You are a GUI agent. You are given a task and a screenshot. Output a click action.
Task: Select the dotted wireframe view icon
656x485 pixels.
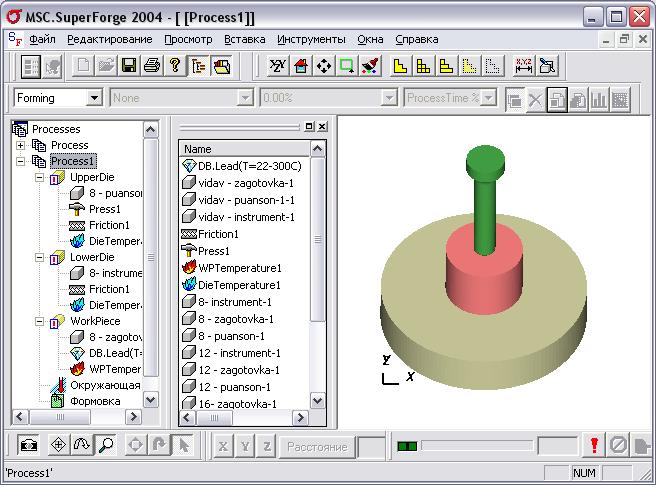click(x=492, y=66)
